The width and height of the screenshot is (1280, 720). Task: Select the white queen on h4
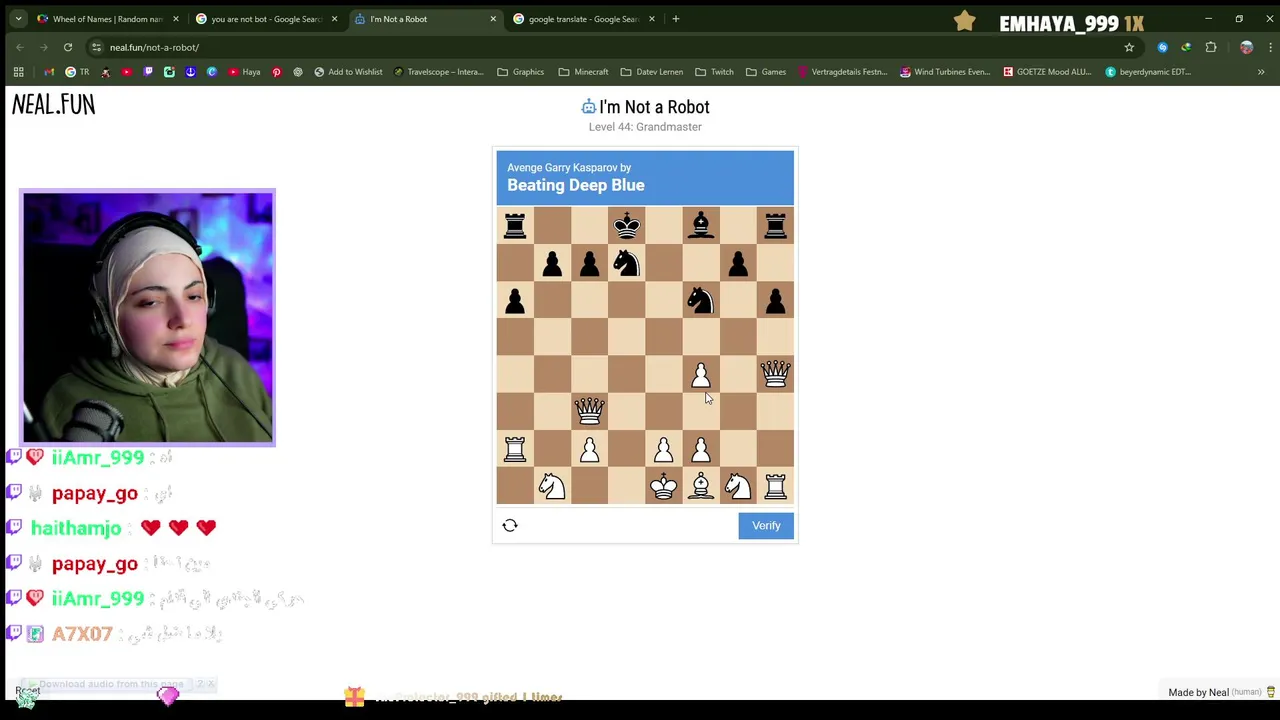(775, 375)
